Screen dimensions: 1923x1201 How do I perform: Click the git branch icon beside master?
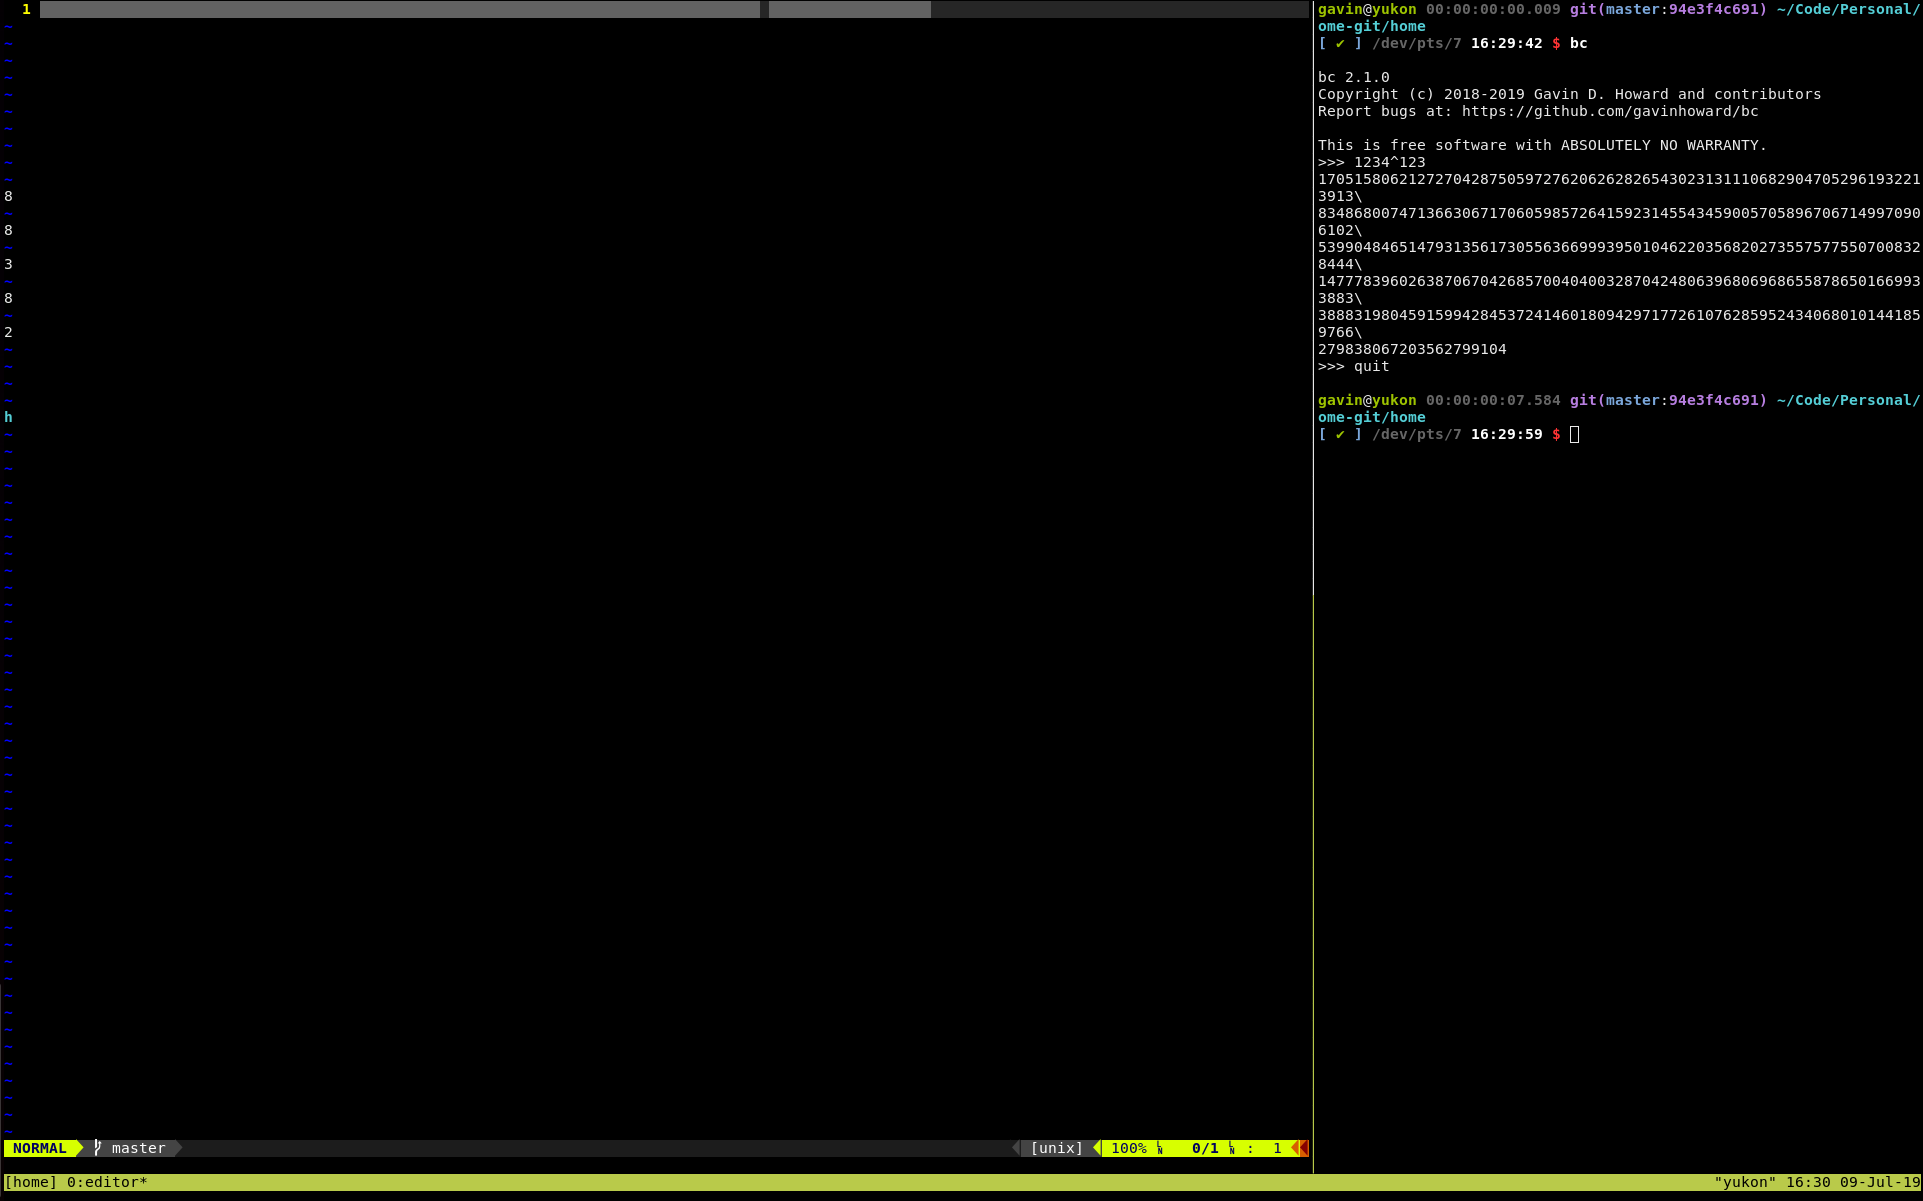point(97,1148)
